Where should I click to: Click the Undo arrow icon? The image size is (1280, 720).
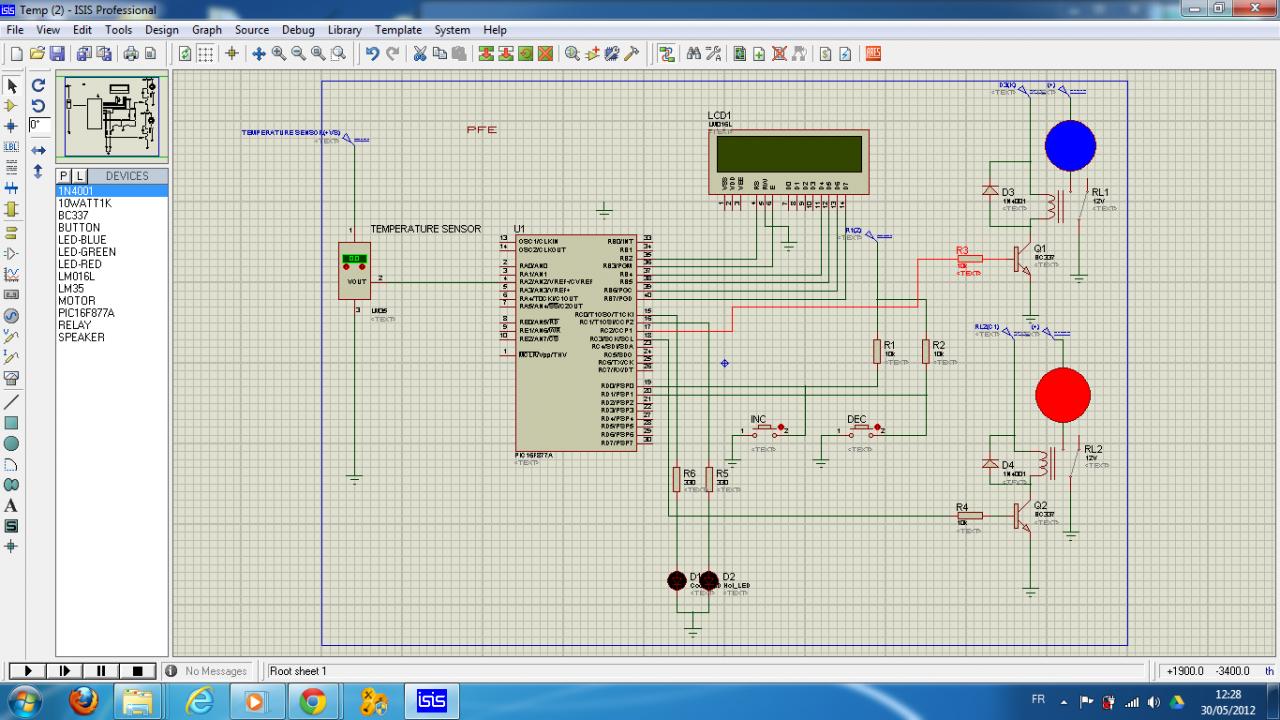pyautogui.click(x=372, y=54)
